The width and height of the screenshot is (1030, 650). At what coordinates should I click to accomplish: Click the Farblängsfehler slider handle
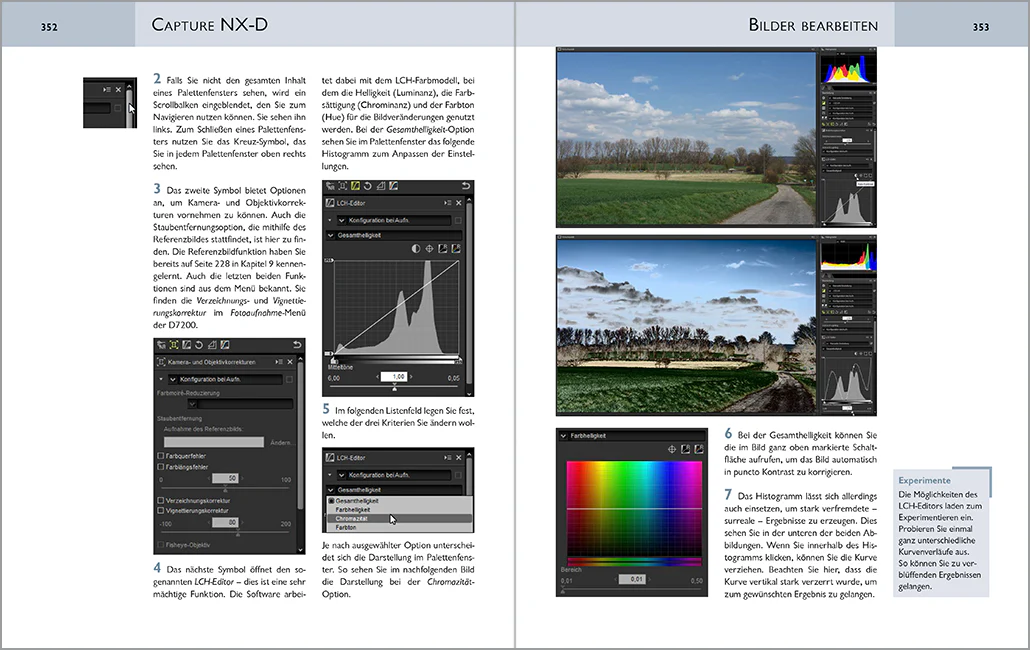tap(225, 489)
